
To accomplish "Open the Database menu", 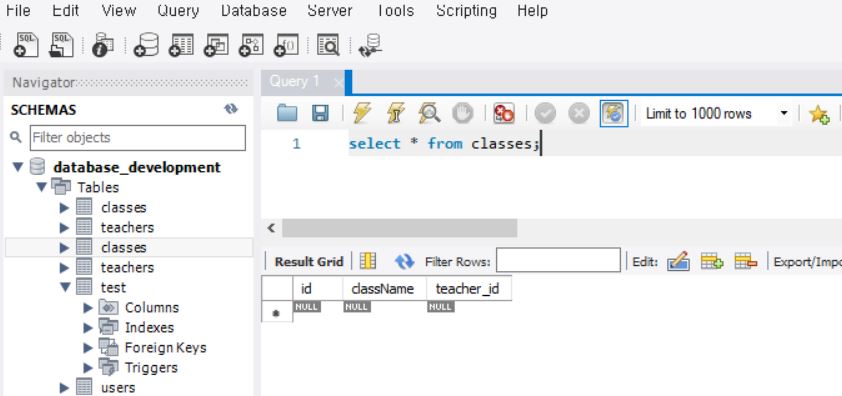I will tap(253, 10).
